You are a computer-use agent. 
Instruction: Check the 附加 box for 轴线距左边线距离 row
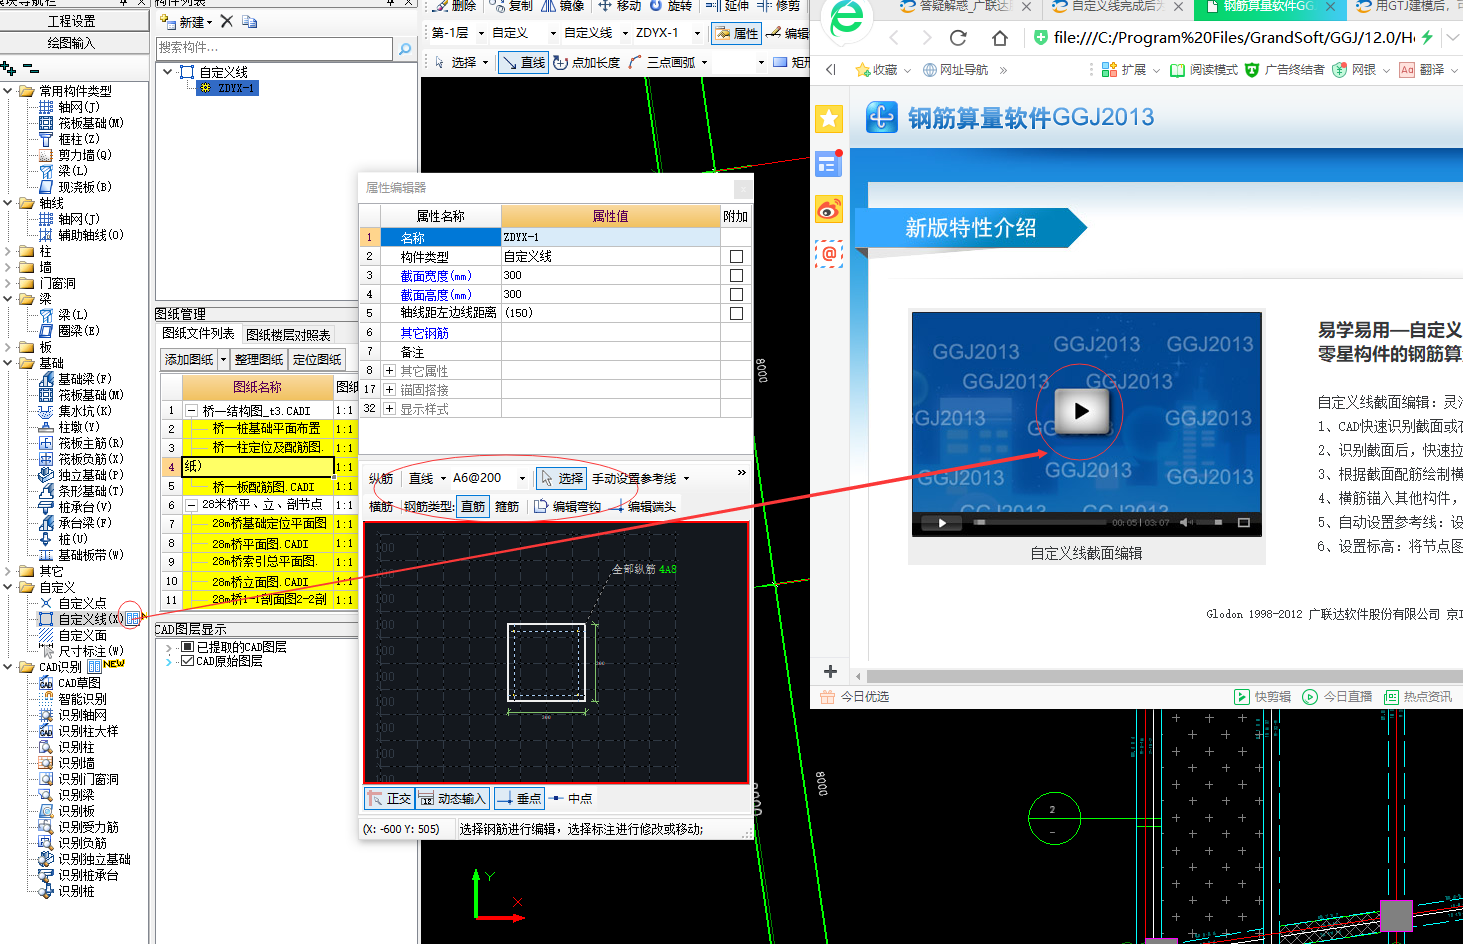point(736,313)
